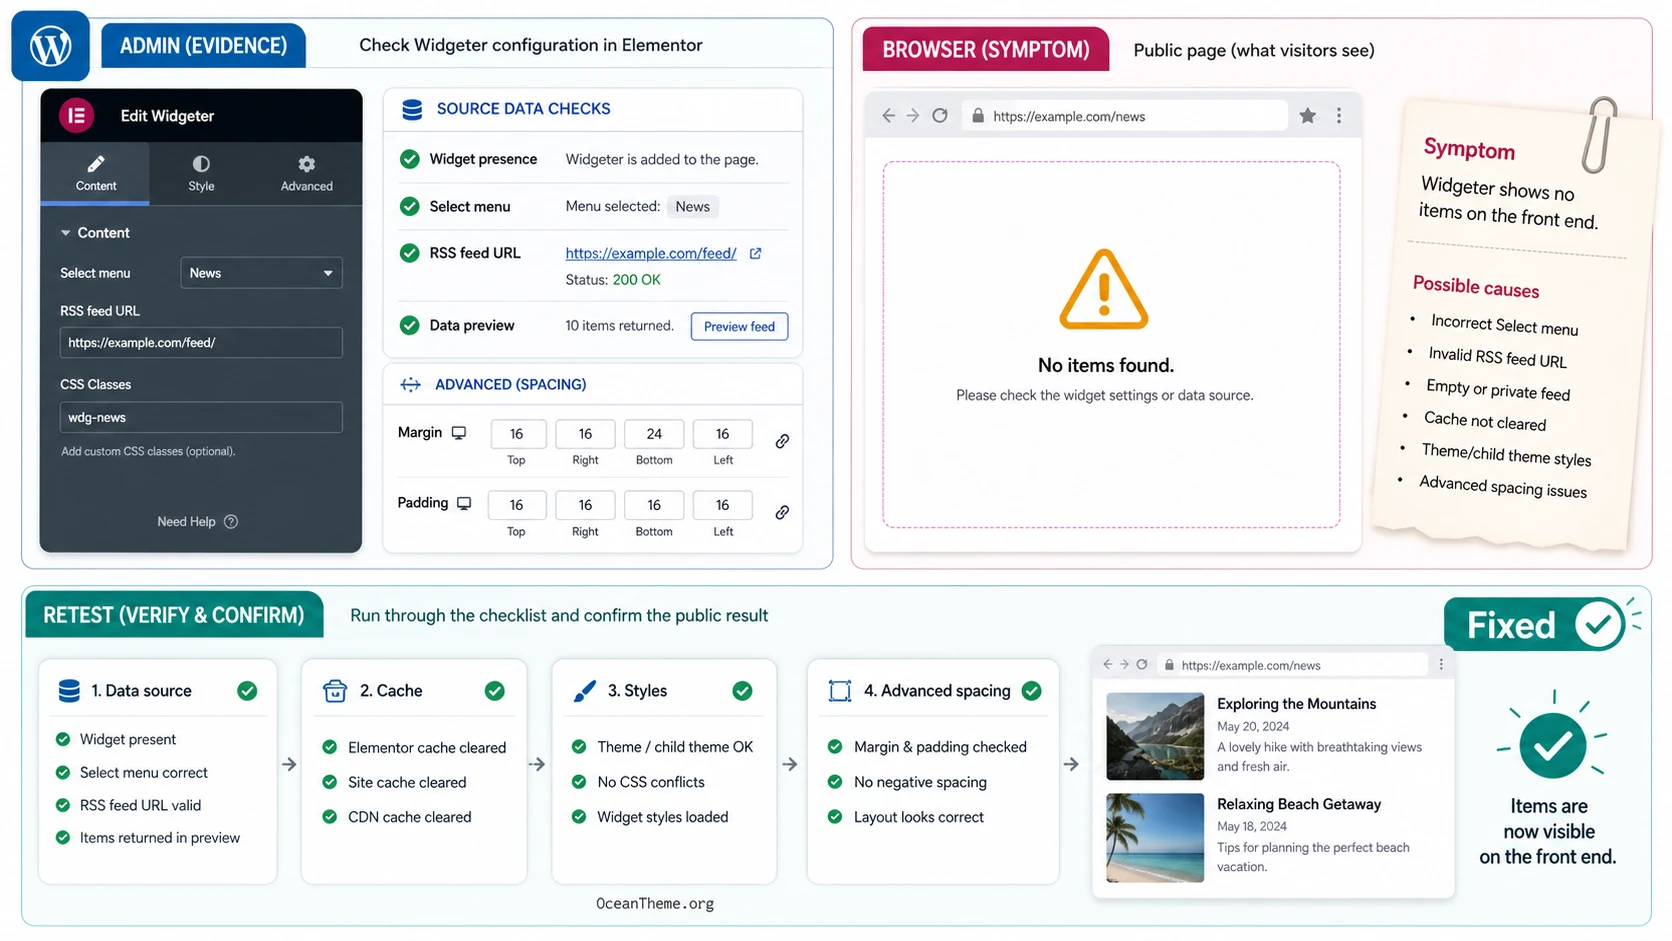Viewport: 1672px width, 941px height.
Task: Click the Padding responsive device icon
Action: click(x=464, y=503)
